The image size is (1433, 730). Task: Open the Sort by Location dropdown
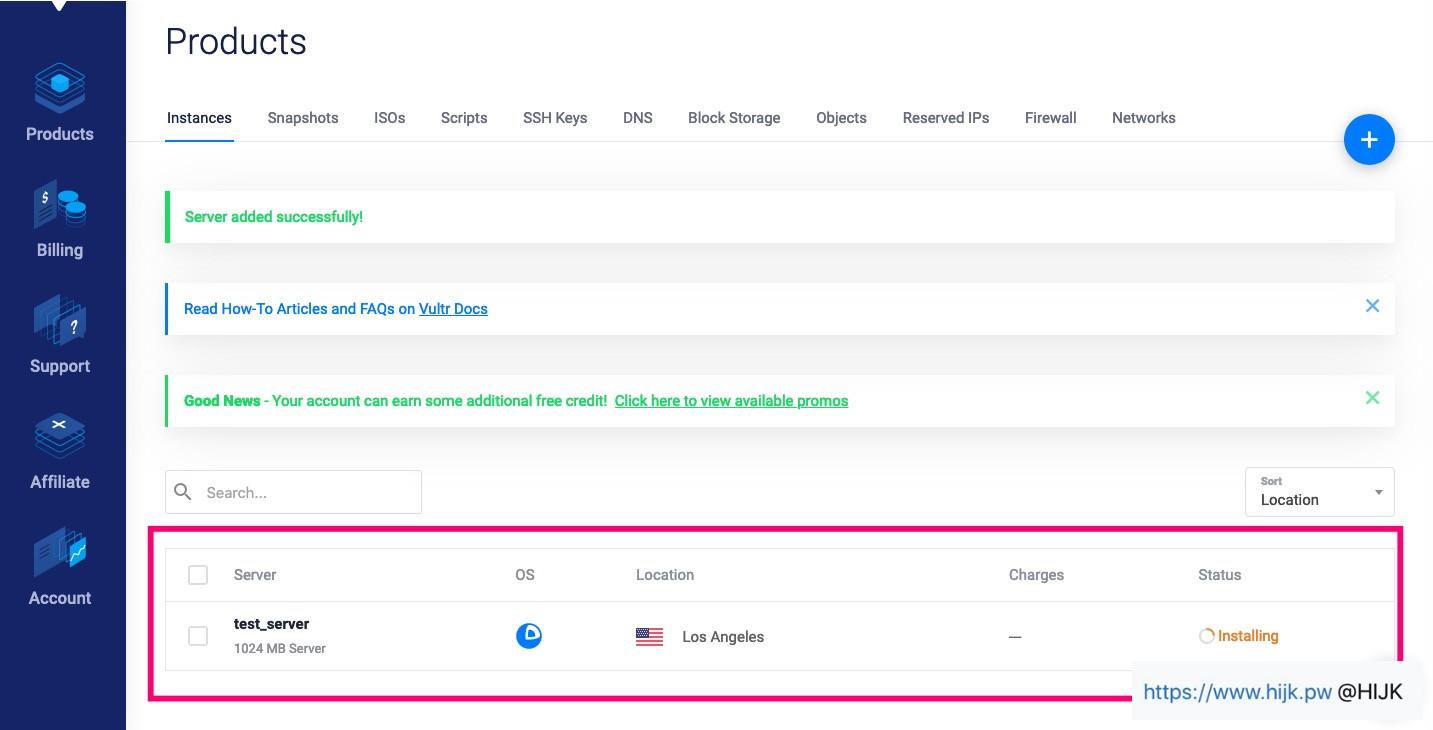pyautogui.click(x=1319, y=492)
